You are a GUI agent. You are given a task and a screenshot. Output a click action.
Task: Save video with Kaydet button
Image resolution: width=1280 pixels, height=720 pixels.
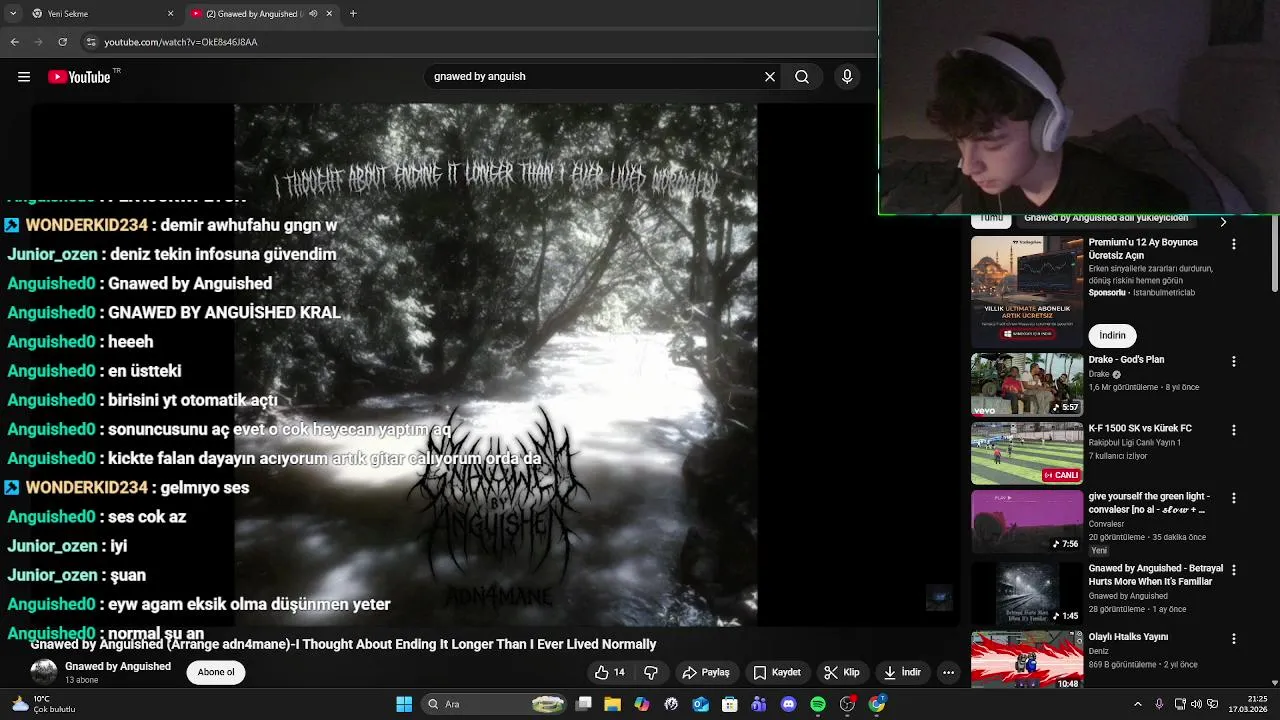(777, 672)
